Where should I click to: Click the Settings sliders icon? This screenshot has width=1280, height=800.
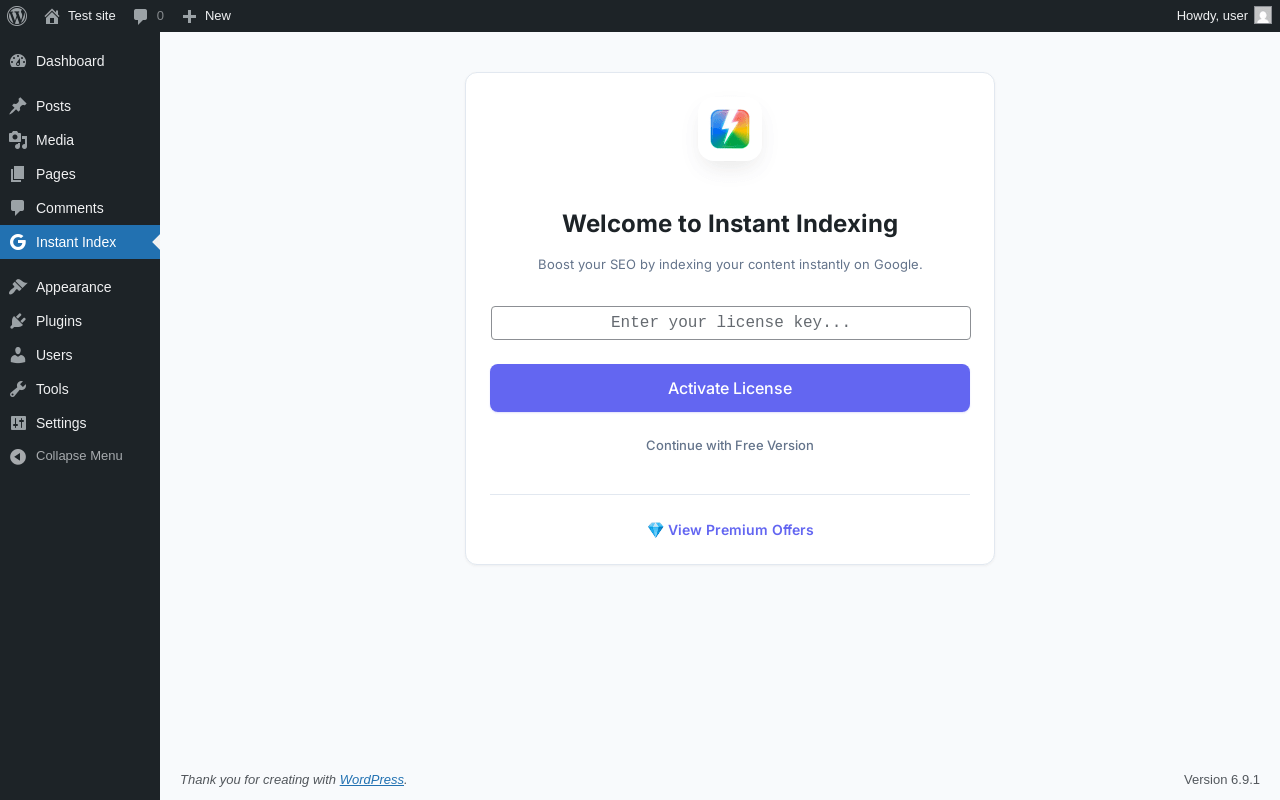(x=18, y=423)
